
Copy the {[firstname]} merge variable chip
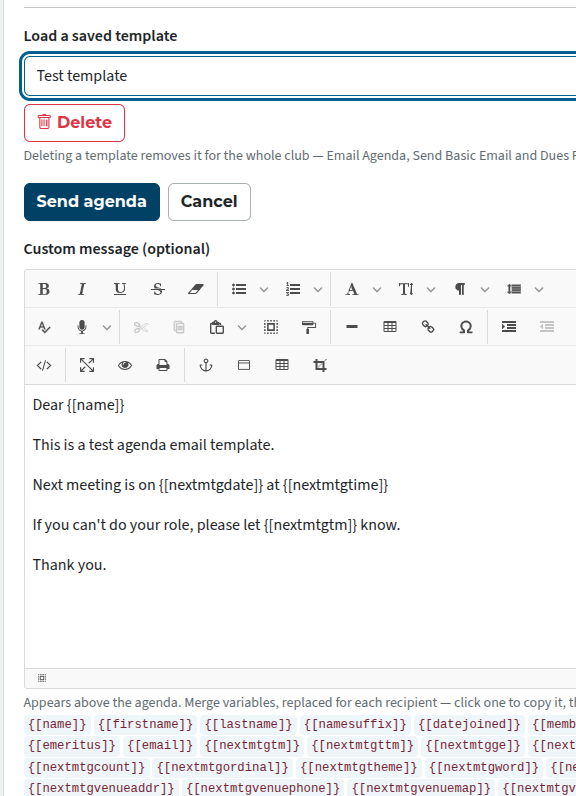pos(145,724)
